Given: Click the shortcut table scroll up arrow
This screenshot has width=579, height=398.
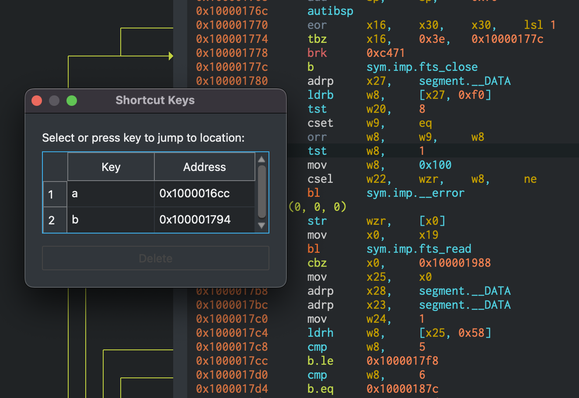Looking at the screenshot, I should tap(261, 159).
